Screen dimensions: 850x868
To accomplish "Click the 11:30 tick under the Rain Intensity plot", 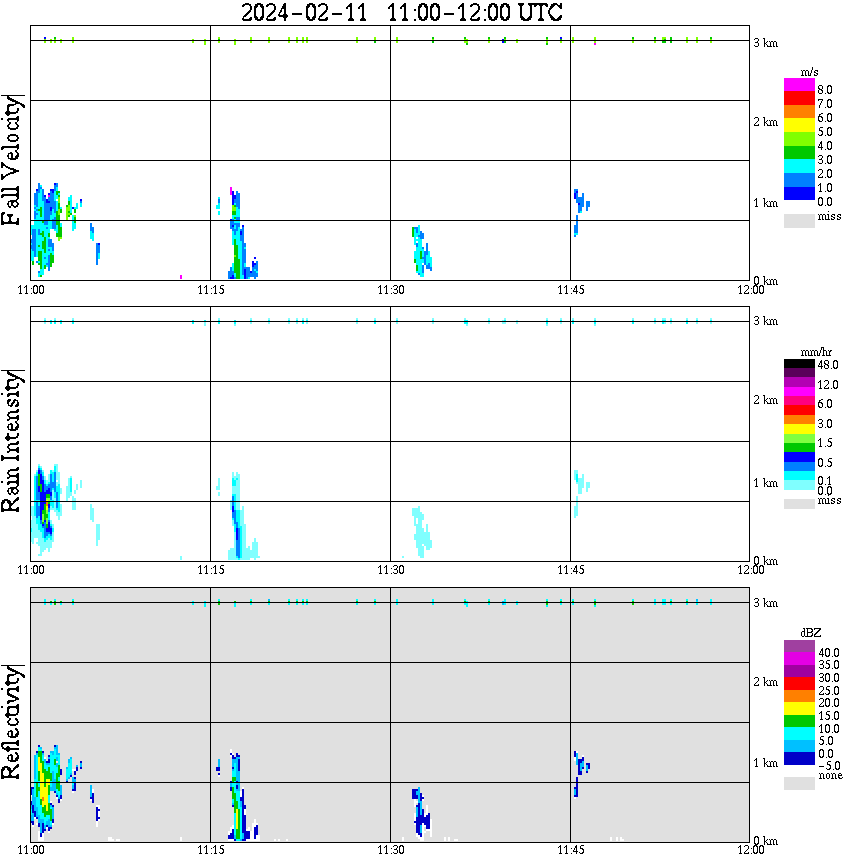I will click(391, 570).
